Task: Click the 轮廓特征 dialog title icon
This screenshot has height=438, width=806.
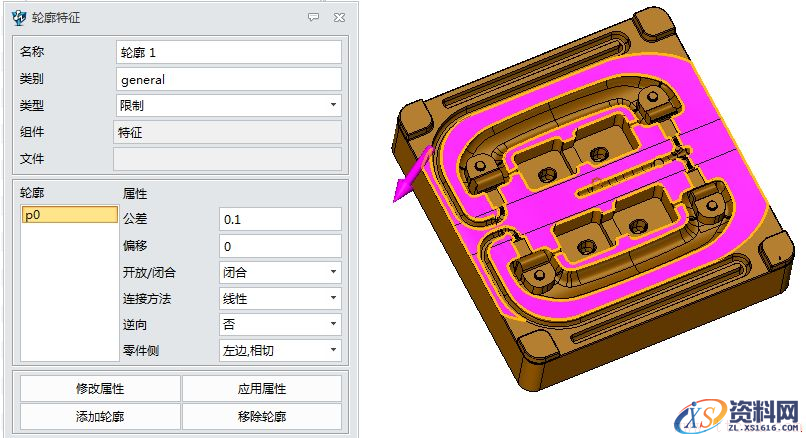Action: click(18, 17)
